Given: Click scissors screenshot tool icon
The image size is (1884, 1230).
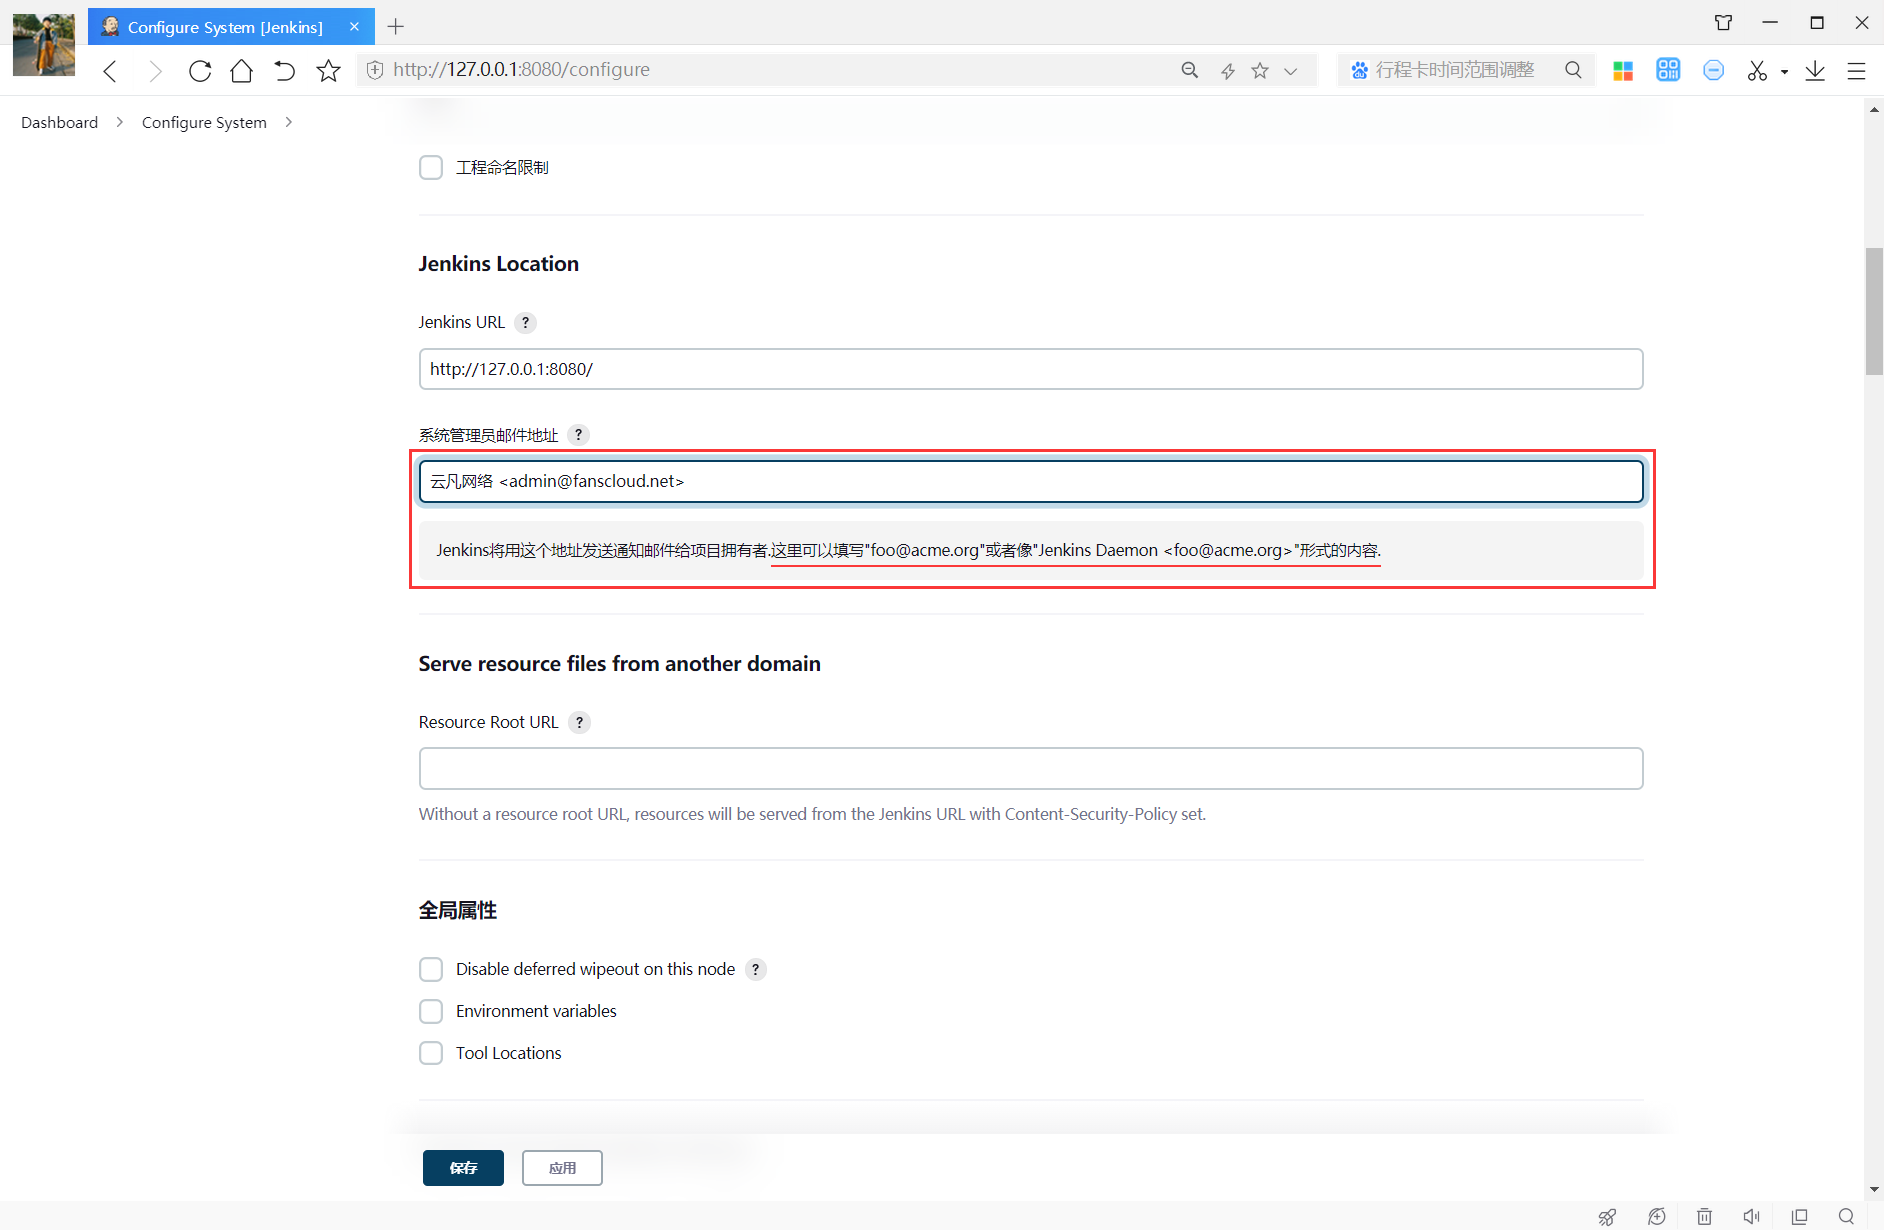Looking at the screenshot, I should 1757,70.
